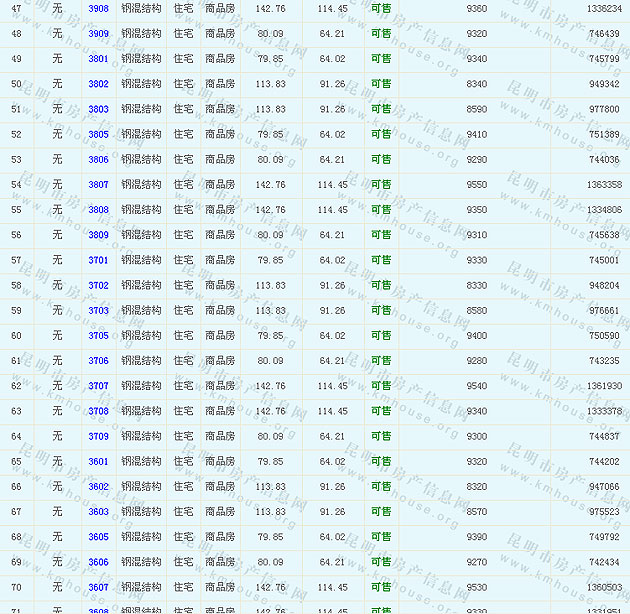This screenshot has height=614, width=630.
Task: Click total price 1363358 cell
Action: [x=603, y=184]
